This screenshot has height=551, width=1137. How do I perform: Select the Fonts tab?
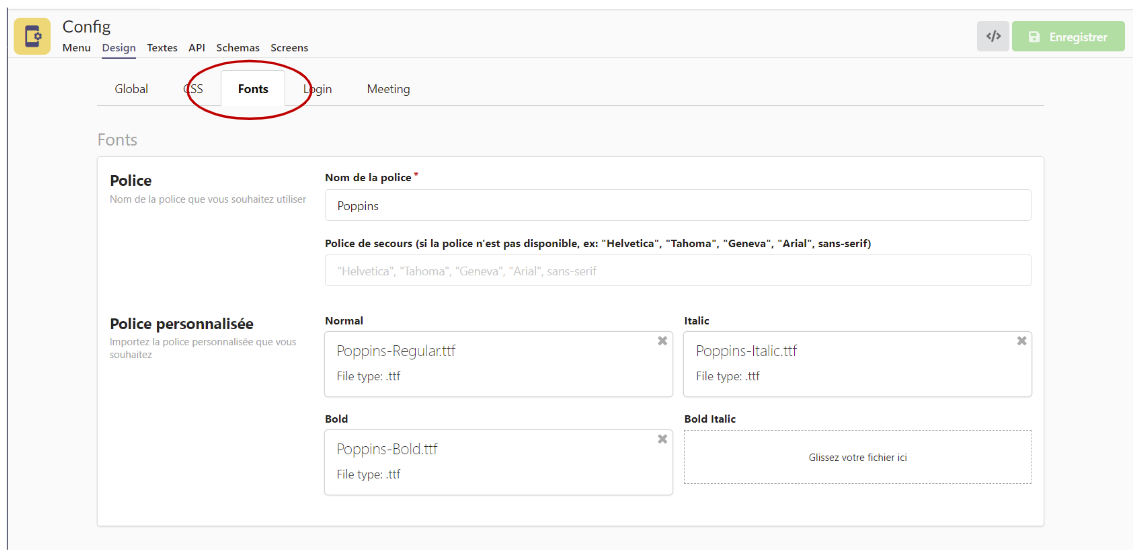(253, 89)
